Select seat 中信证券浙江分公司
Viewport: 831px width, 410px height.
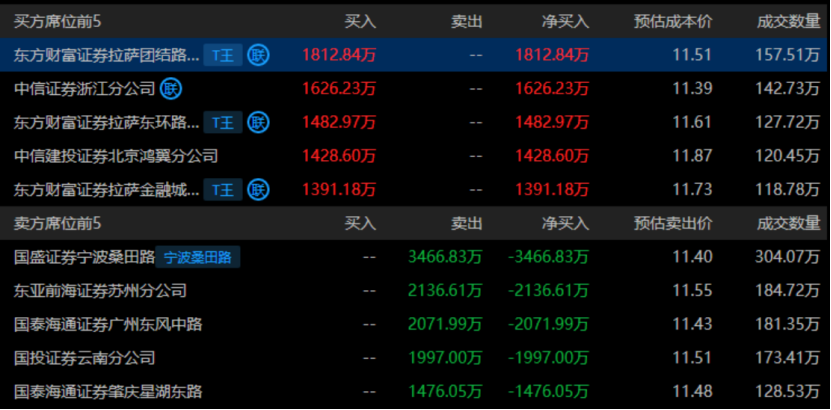(x=84, y=88)
